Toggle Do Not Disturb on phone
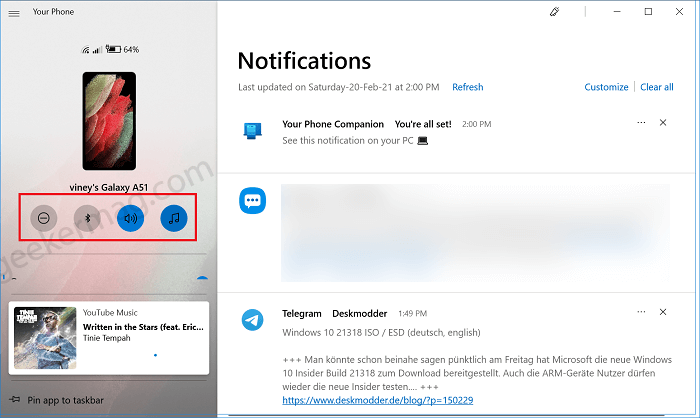 [x=44, y=218]
